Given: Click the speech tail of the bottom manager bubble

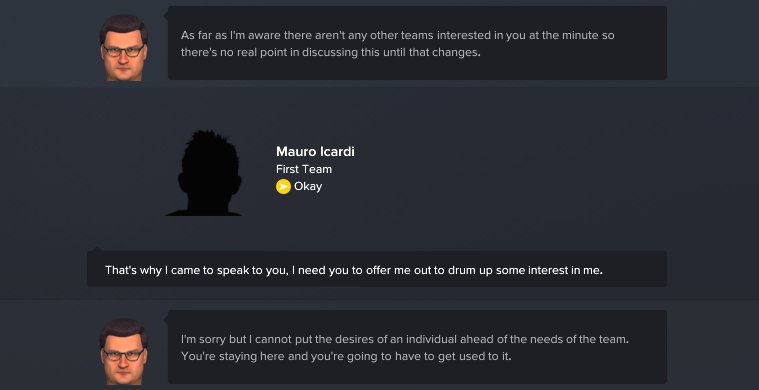Looking at the screenshot, I should pyautogui.click(x=166, y=320).
